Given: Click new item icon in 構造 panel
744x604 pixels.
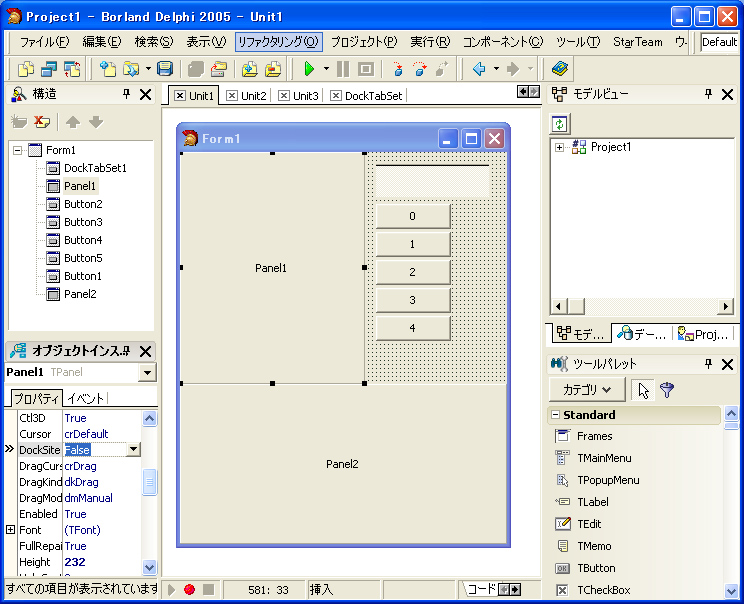Looking at the screenshot, I should point(19,122).
